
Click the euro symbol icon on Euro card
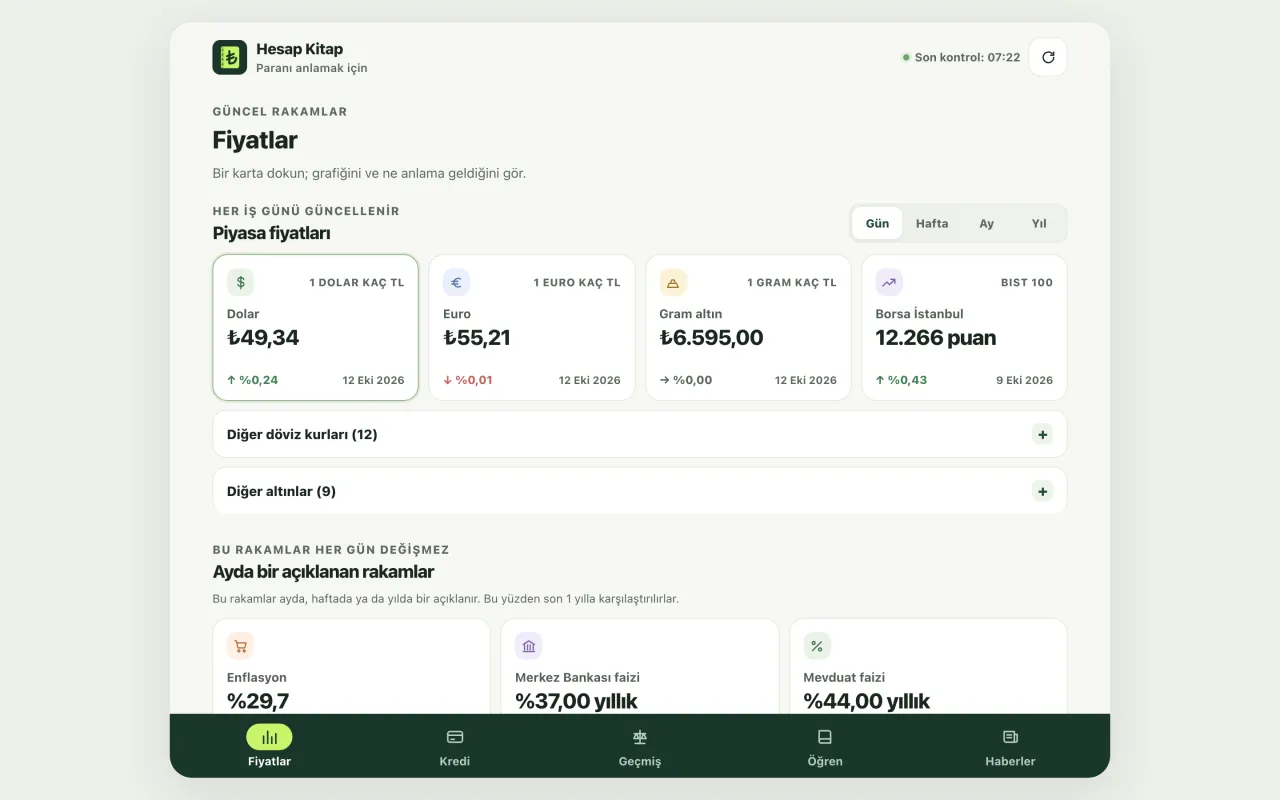tap(456, 282)
